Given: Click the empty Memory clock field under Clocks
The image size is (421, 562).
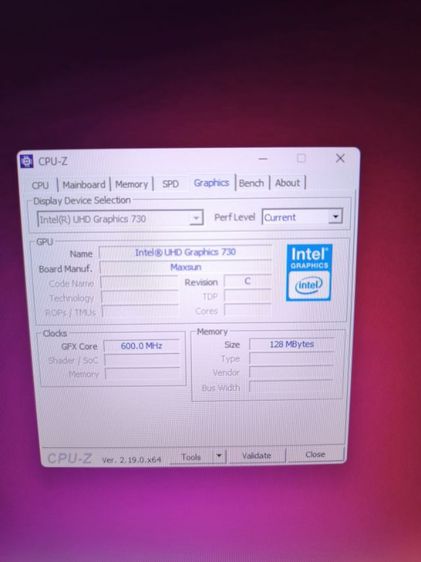Looking at the screenshot, I should click(x=143, y=374).
